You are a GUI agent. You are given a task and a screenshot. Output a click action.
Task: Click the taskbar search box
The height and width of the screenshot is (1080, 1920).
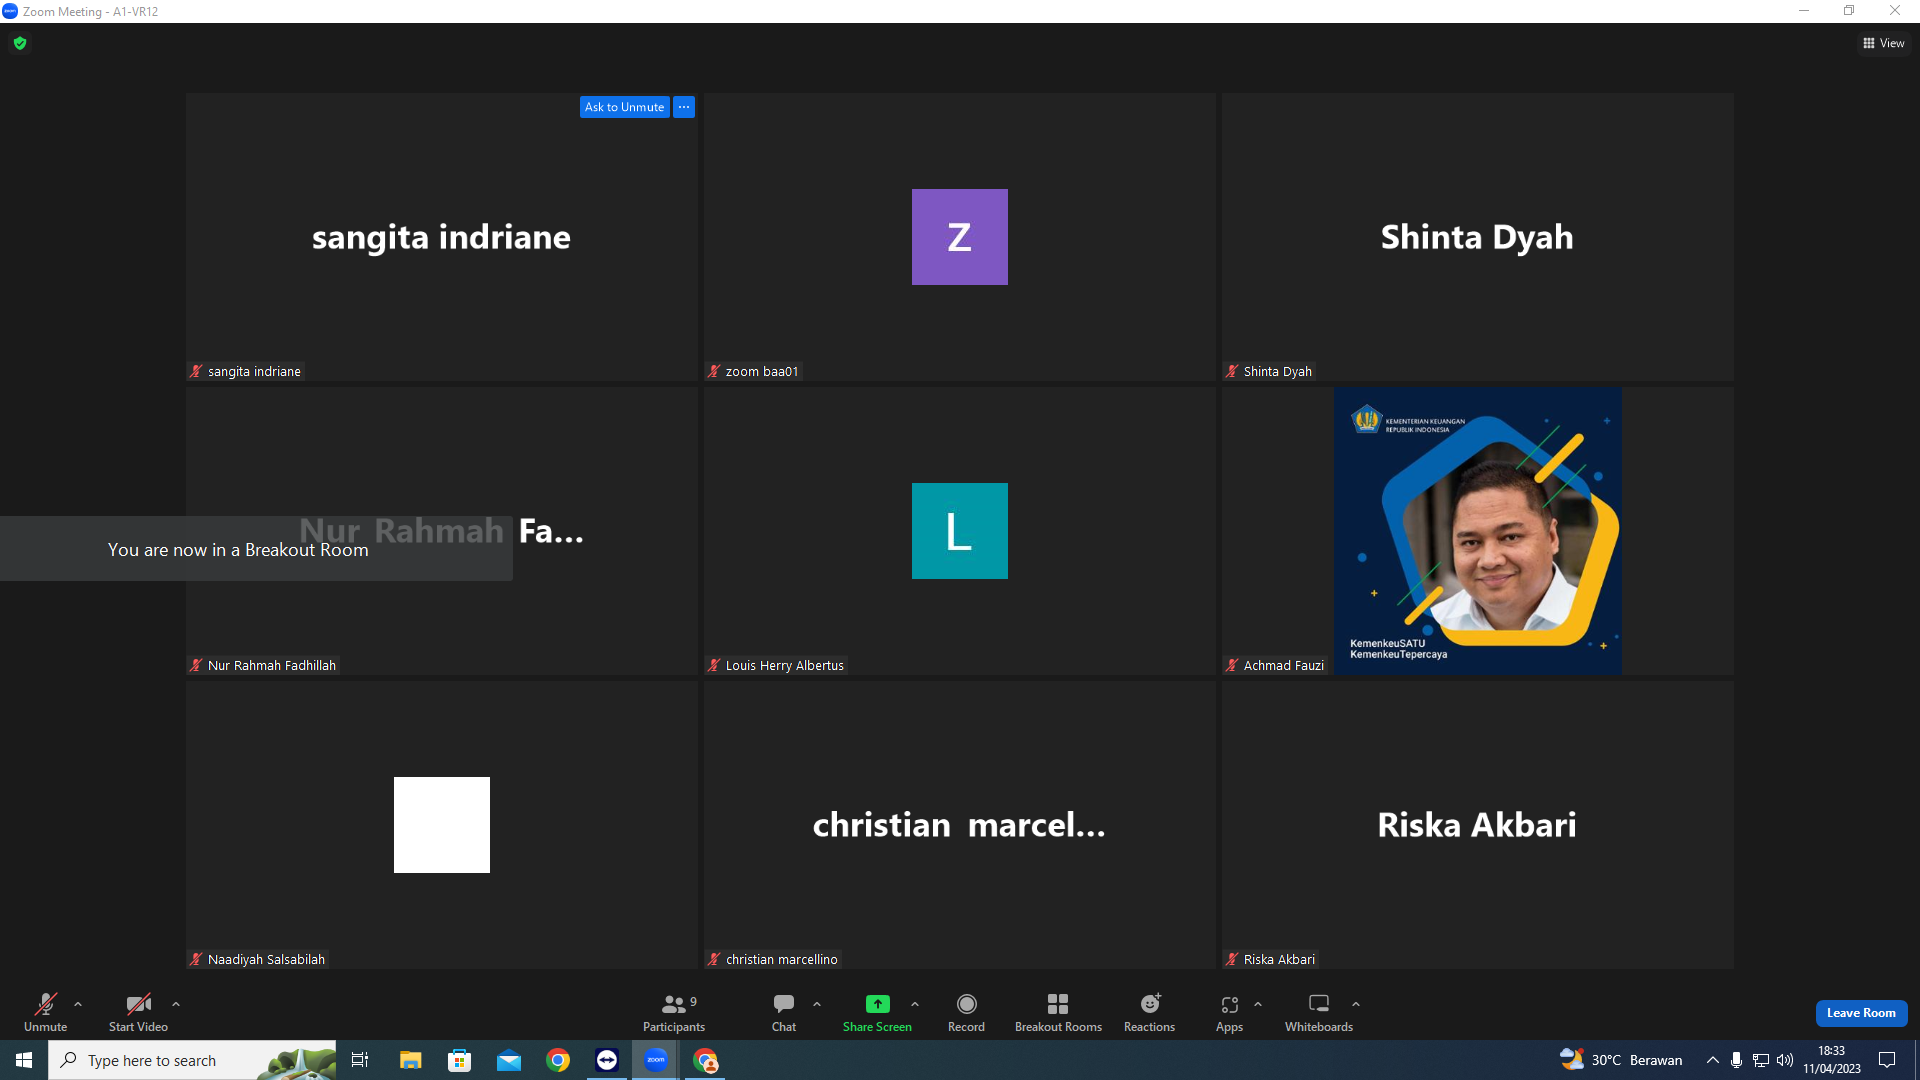coord(192,1060)
